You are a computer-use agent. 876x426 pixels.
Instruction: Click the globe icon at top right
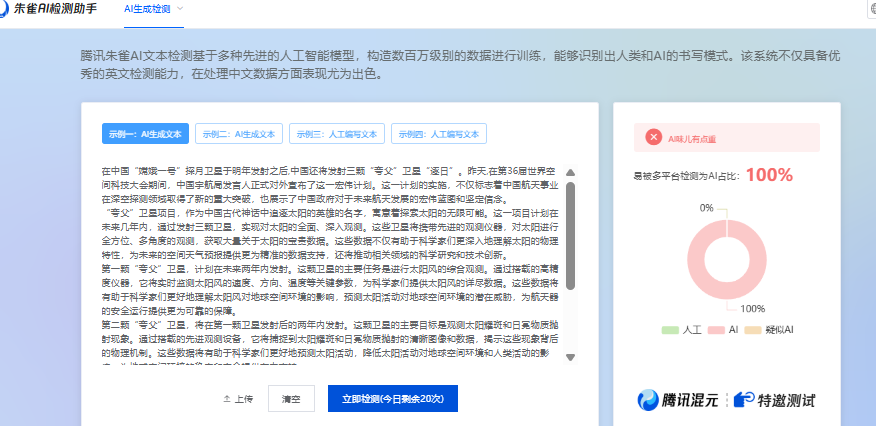[873, 9]
